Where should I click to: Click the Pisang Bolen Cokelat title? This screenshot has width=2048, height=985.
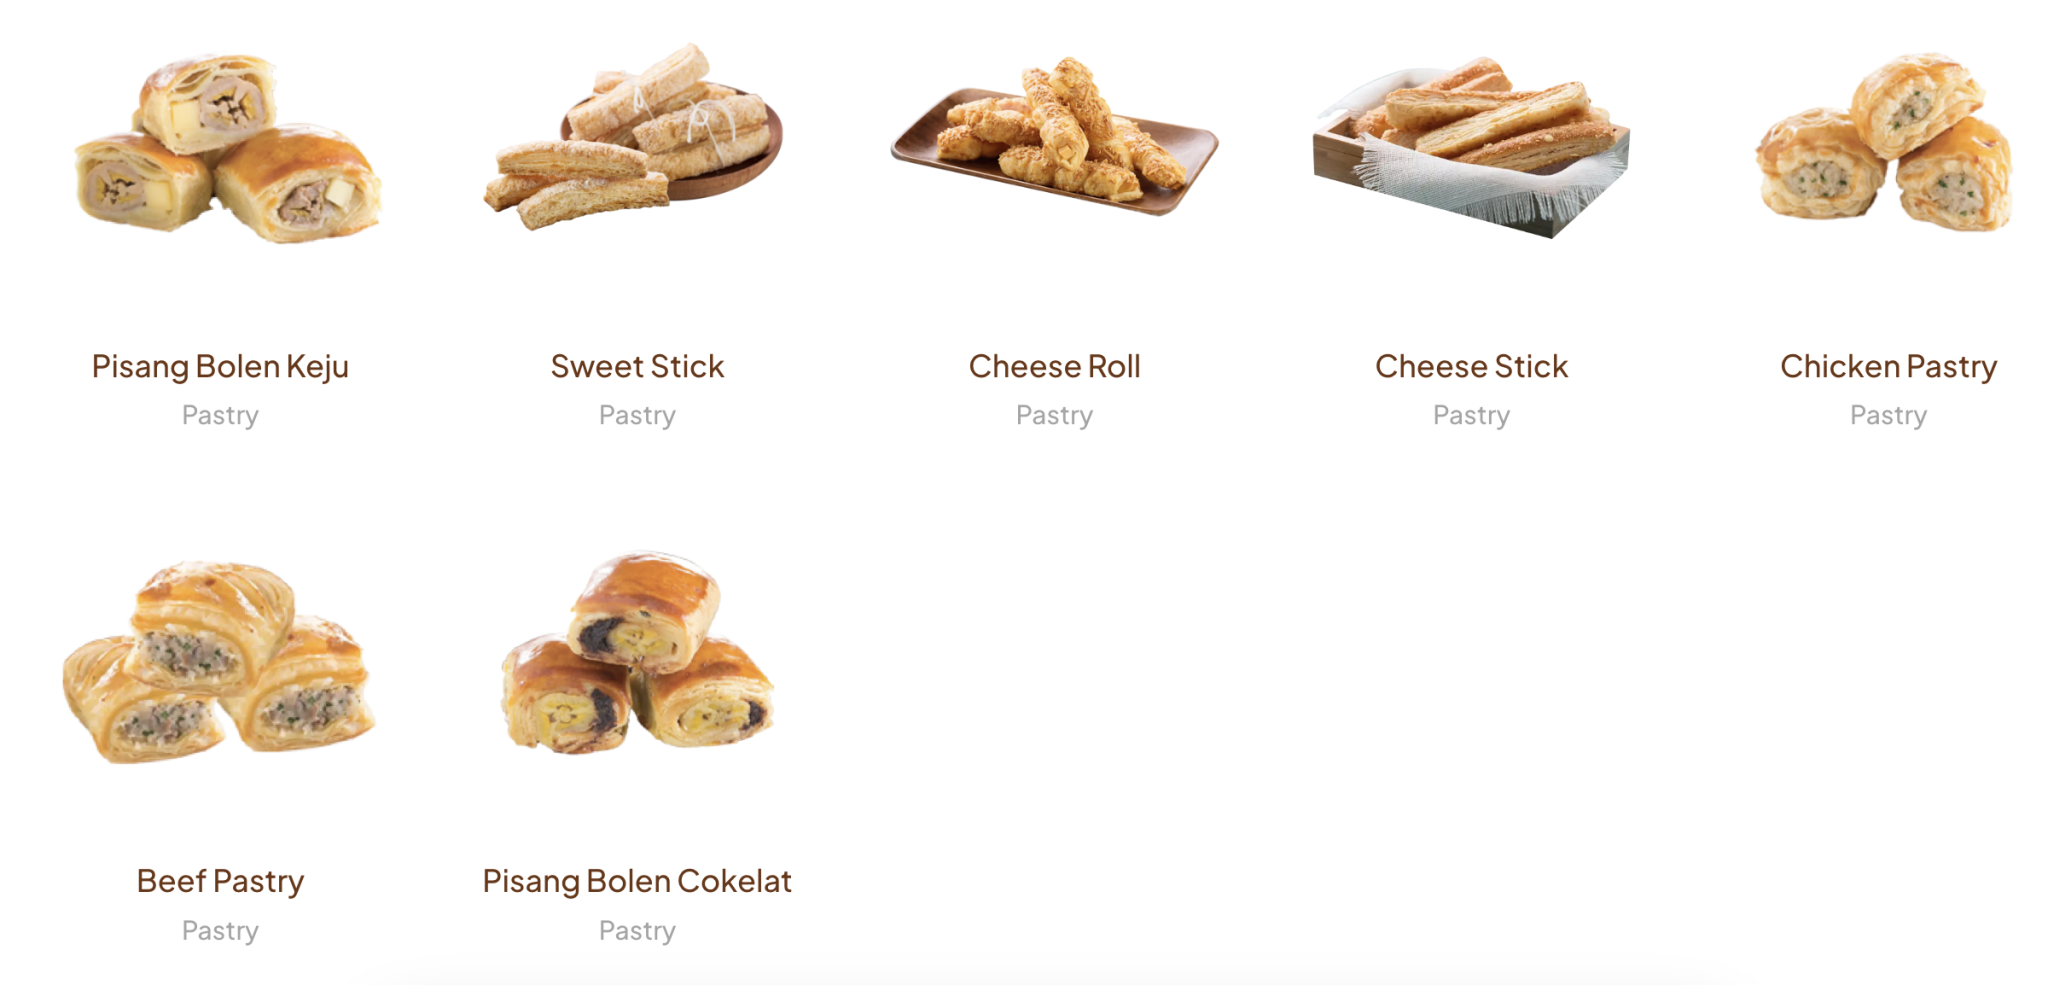coord(637,882)
